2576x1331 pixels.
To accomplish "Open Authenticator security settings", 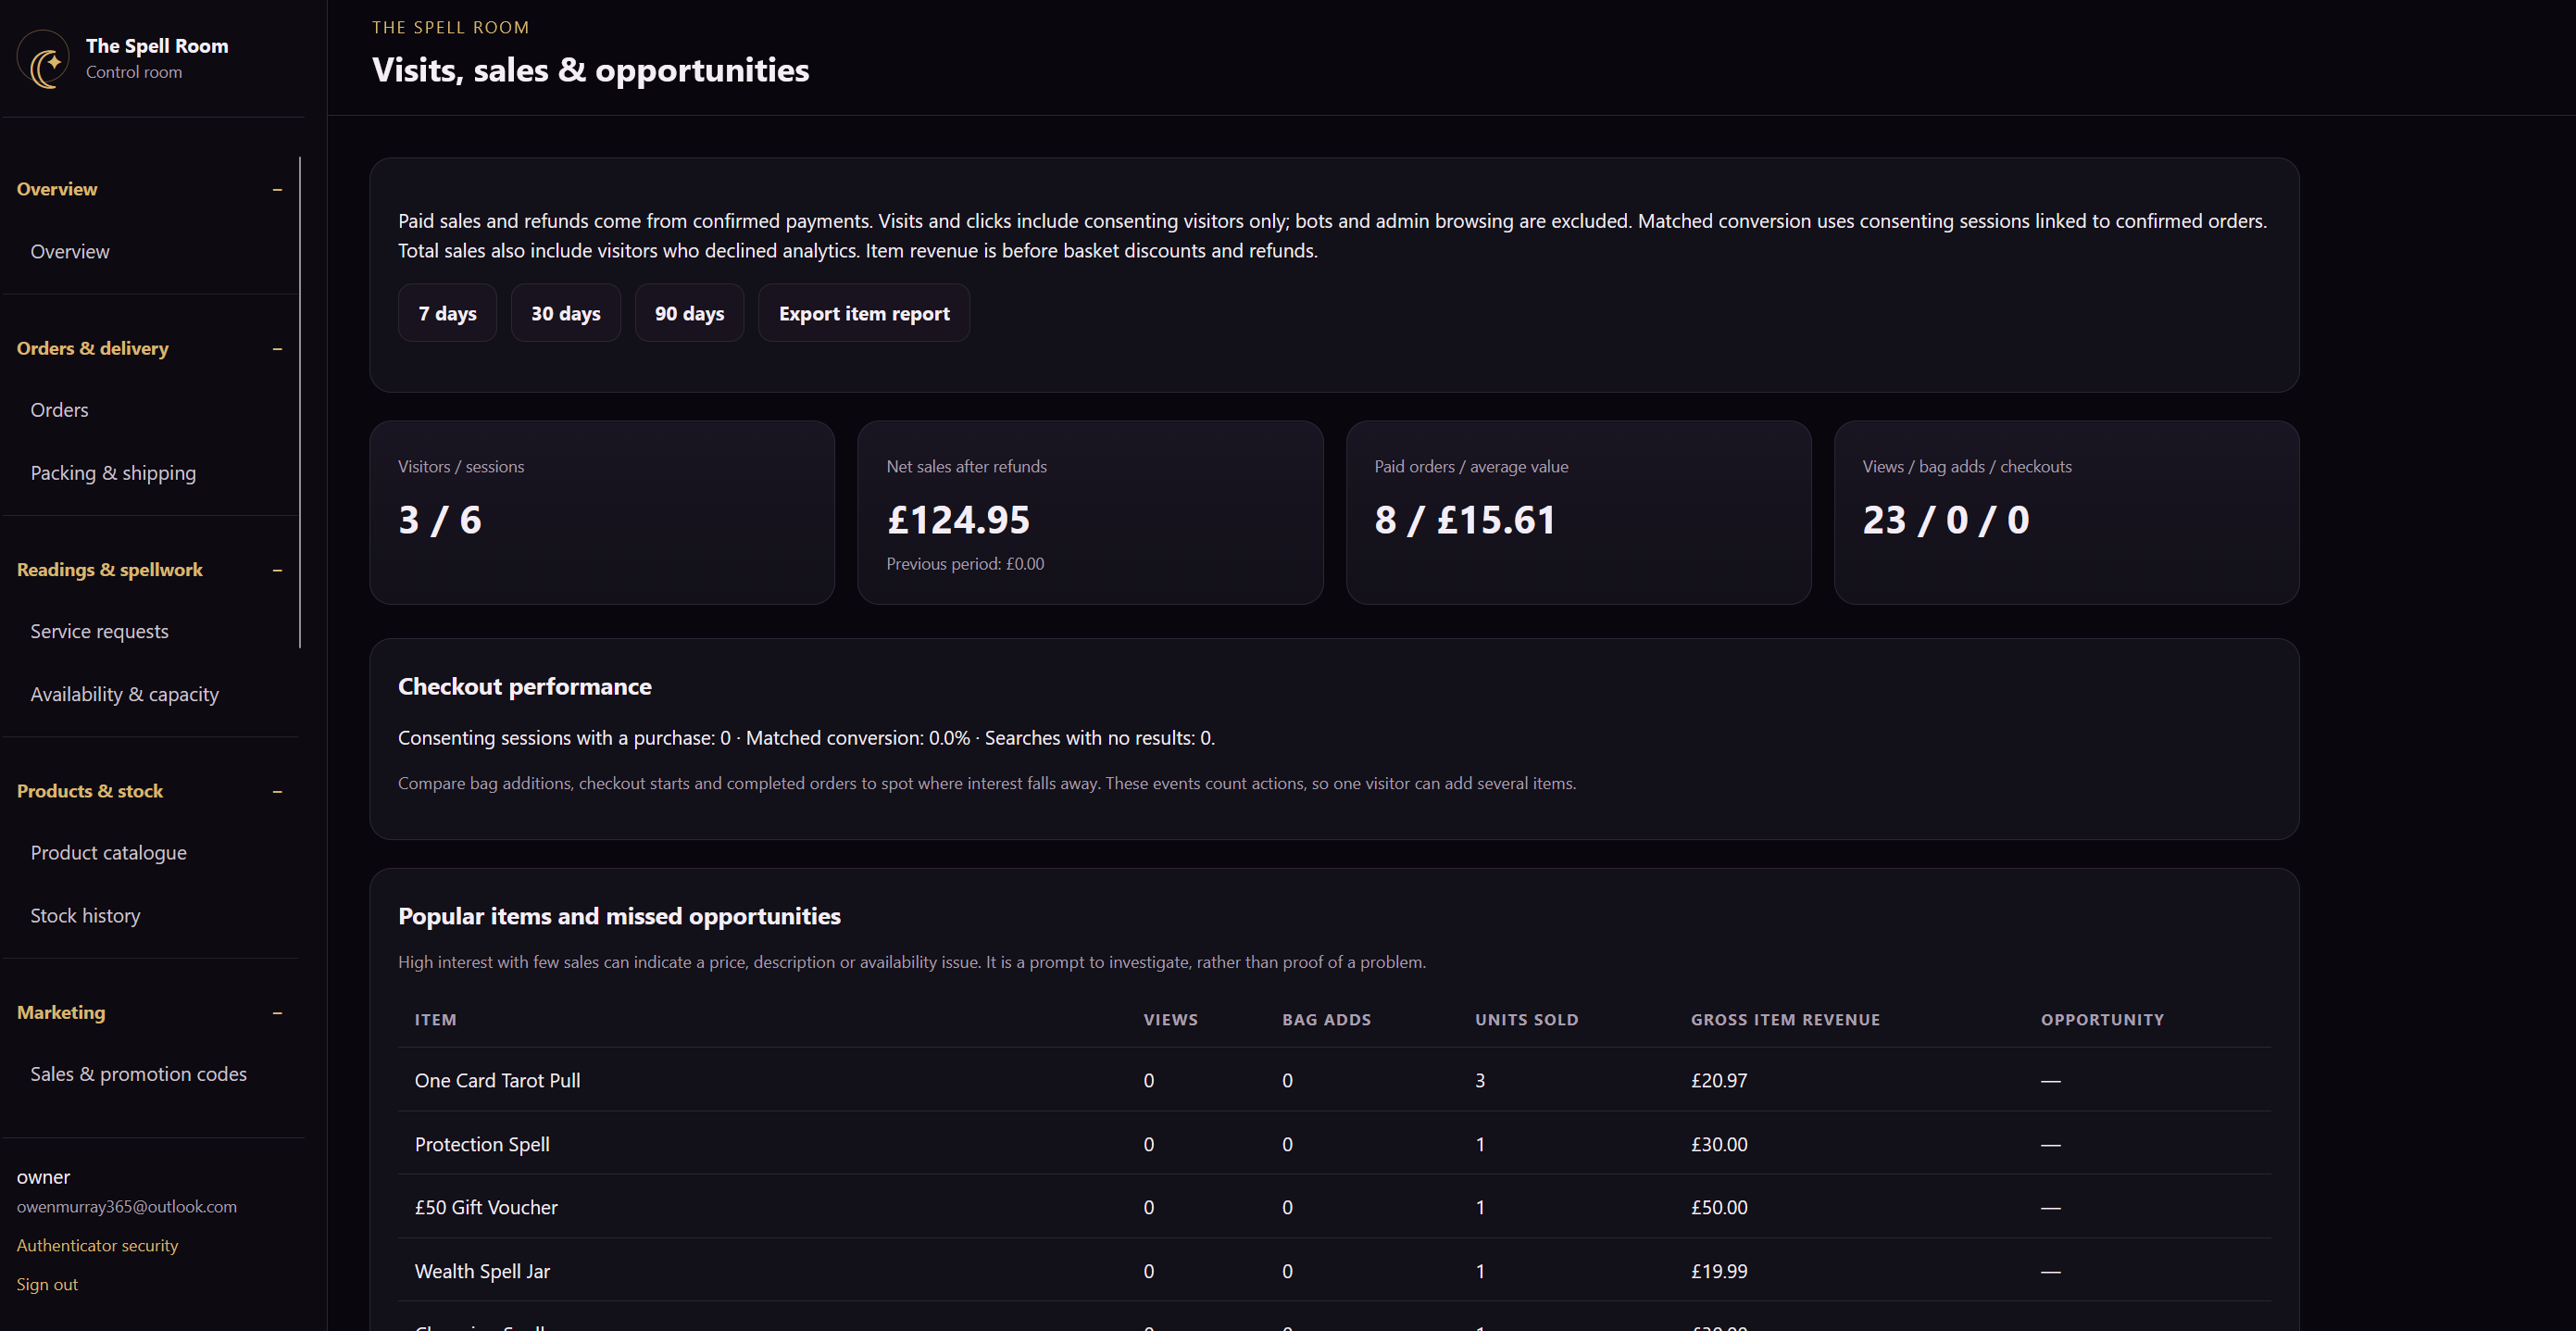I will click(x=97, y=1245).
